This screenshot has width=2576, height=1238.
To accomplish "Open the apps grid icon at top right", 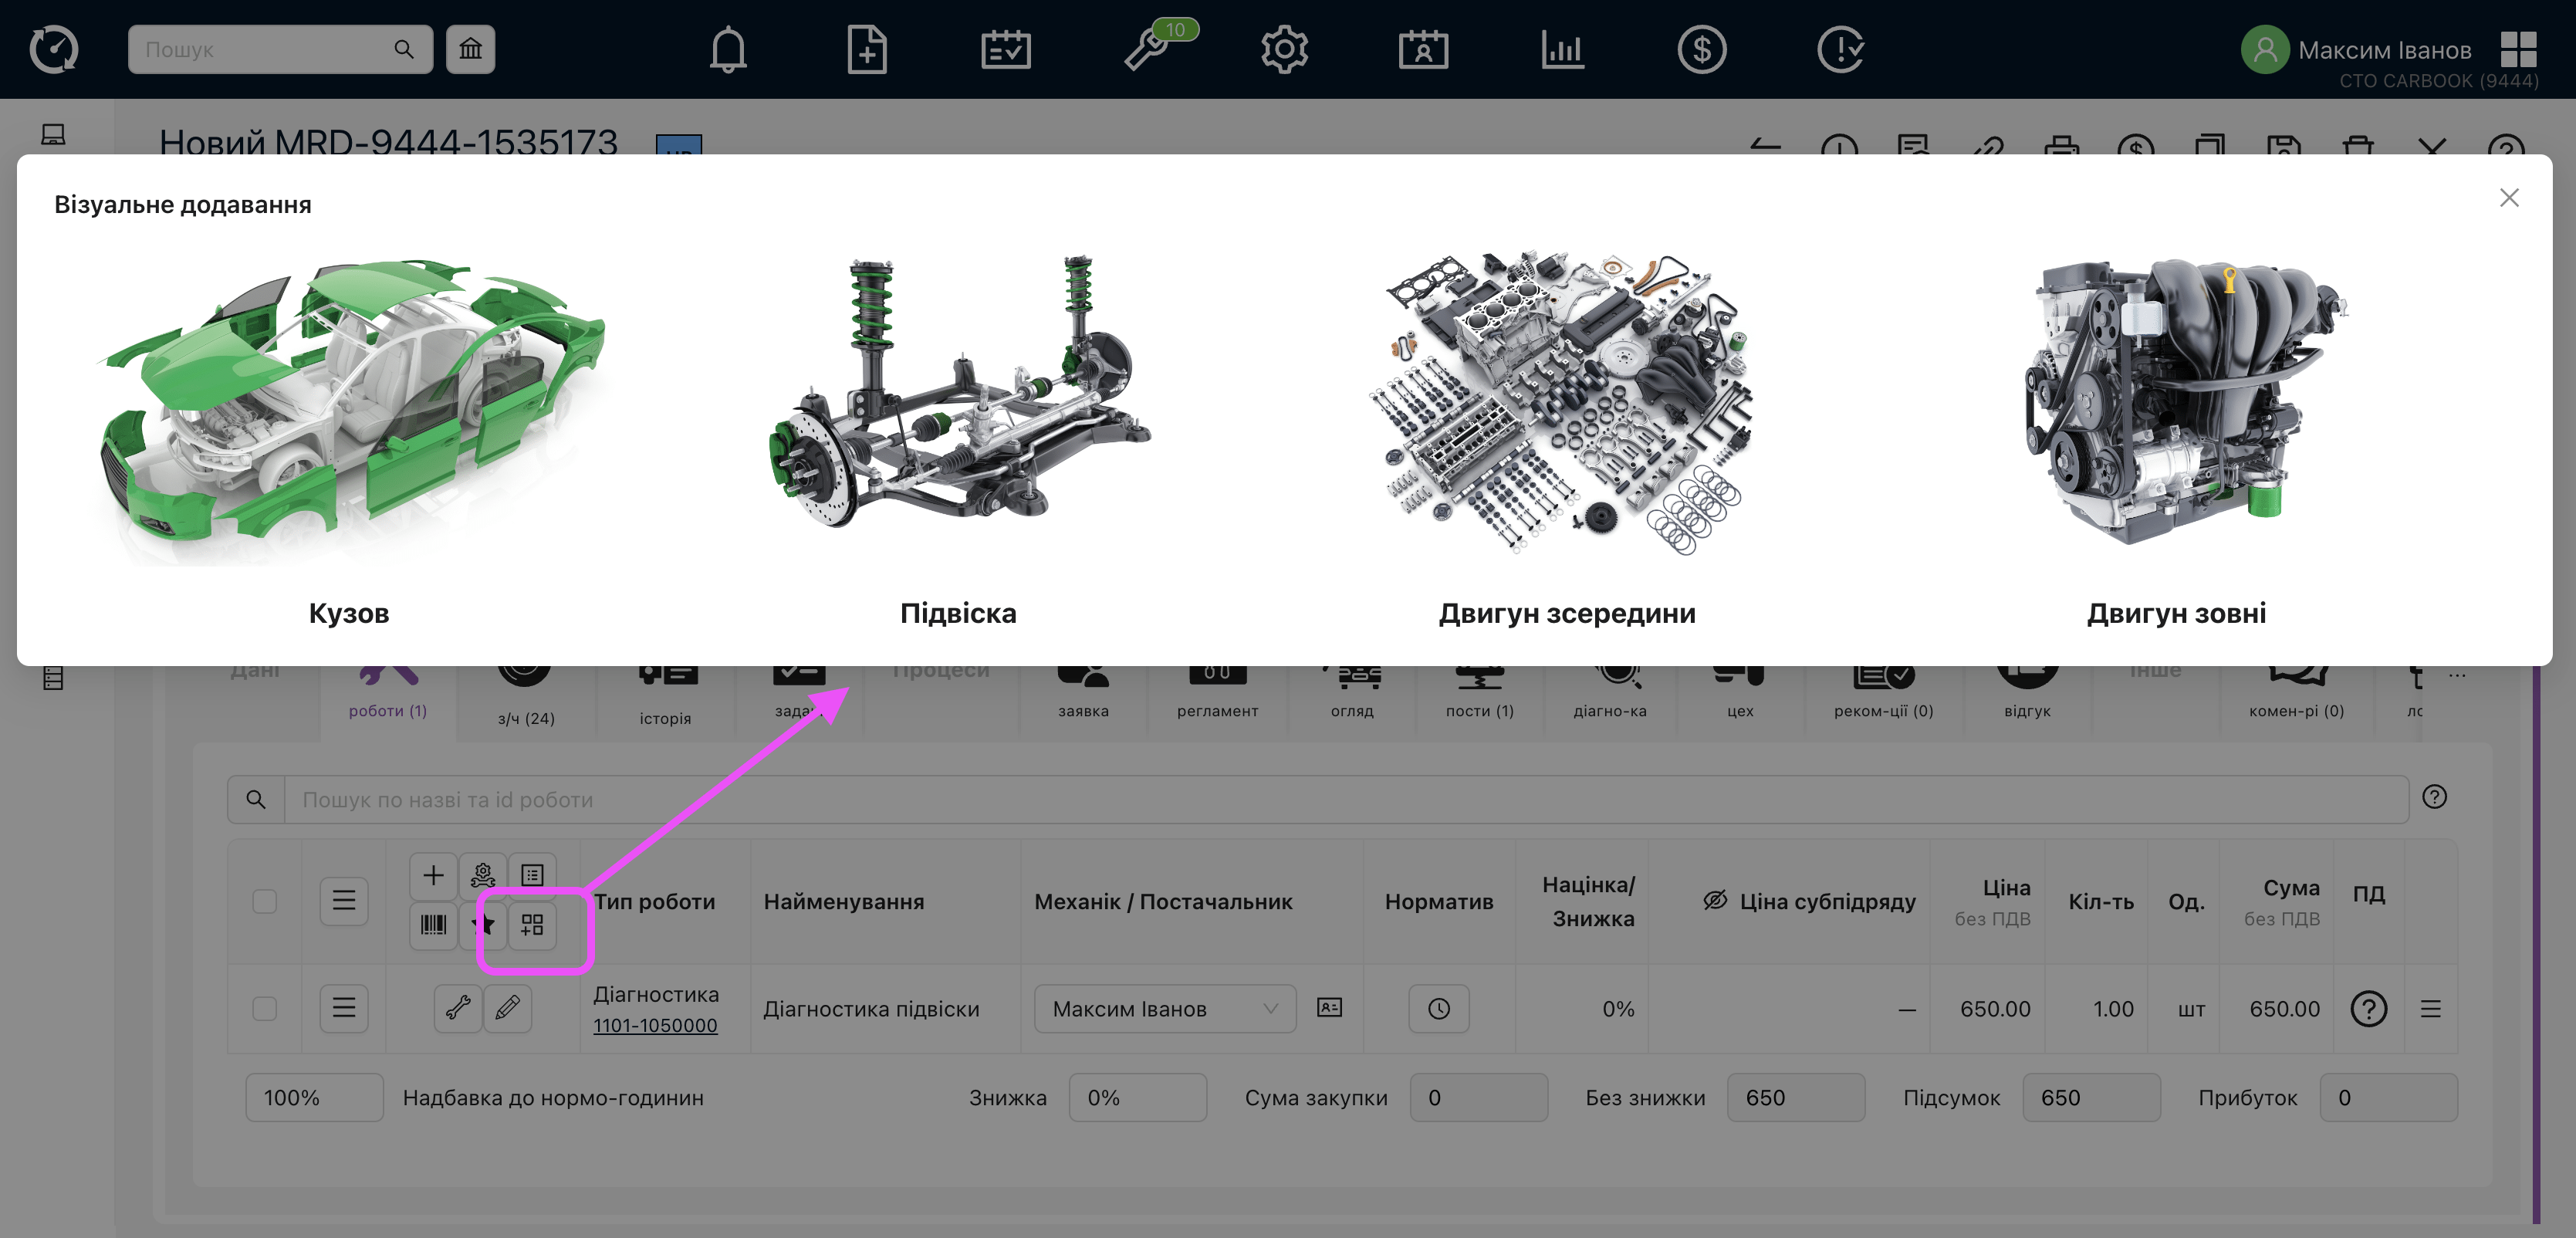I will click(x=2518, y=49).
